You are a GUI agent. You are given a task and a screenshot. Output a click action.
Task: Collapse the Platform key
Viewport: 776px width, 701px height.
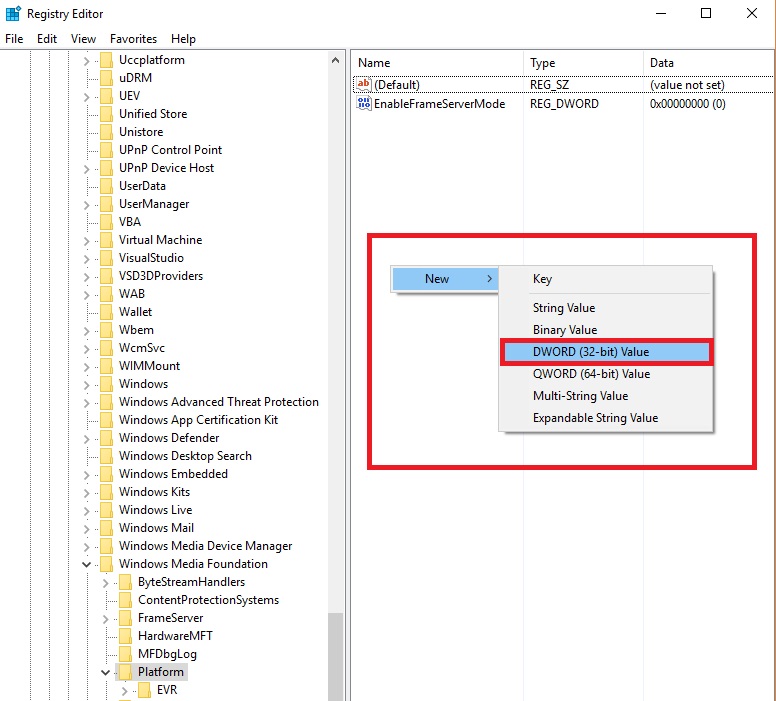[x=105, y=672]
